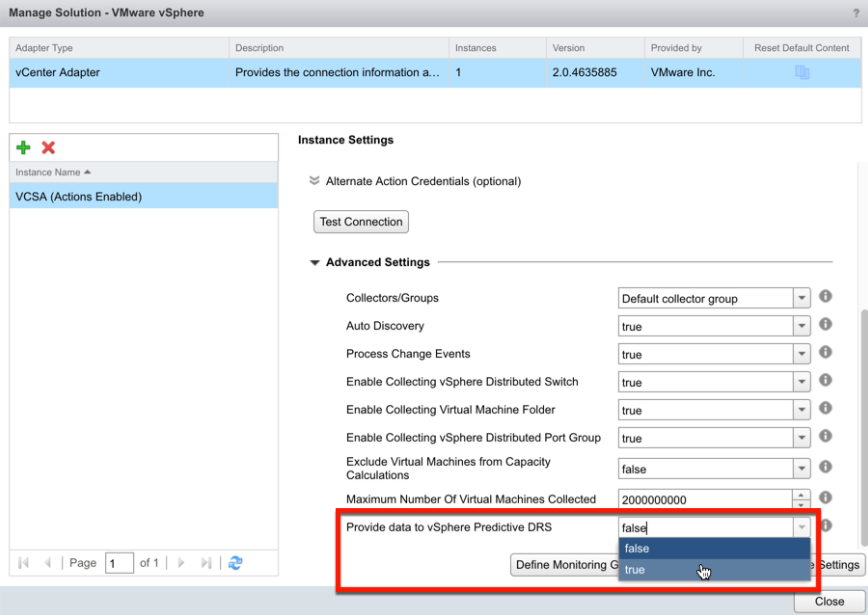
Task: Open Enable Collecting vSphere Distributed Switch dropdown
Action: 802,382
